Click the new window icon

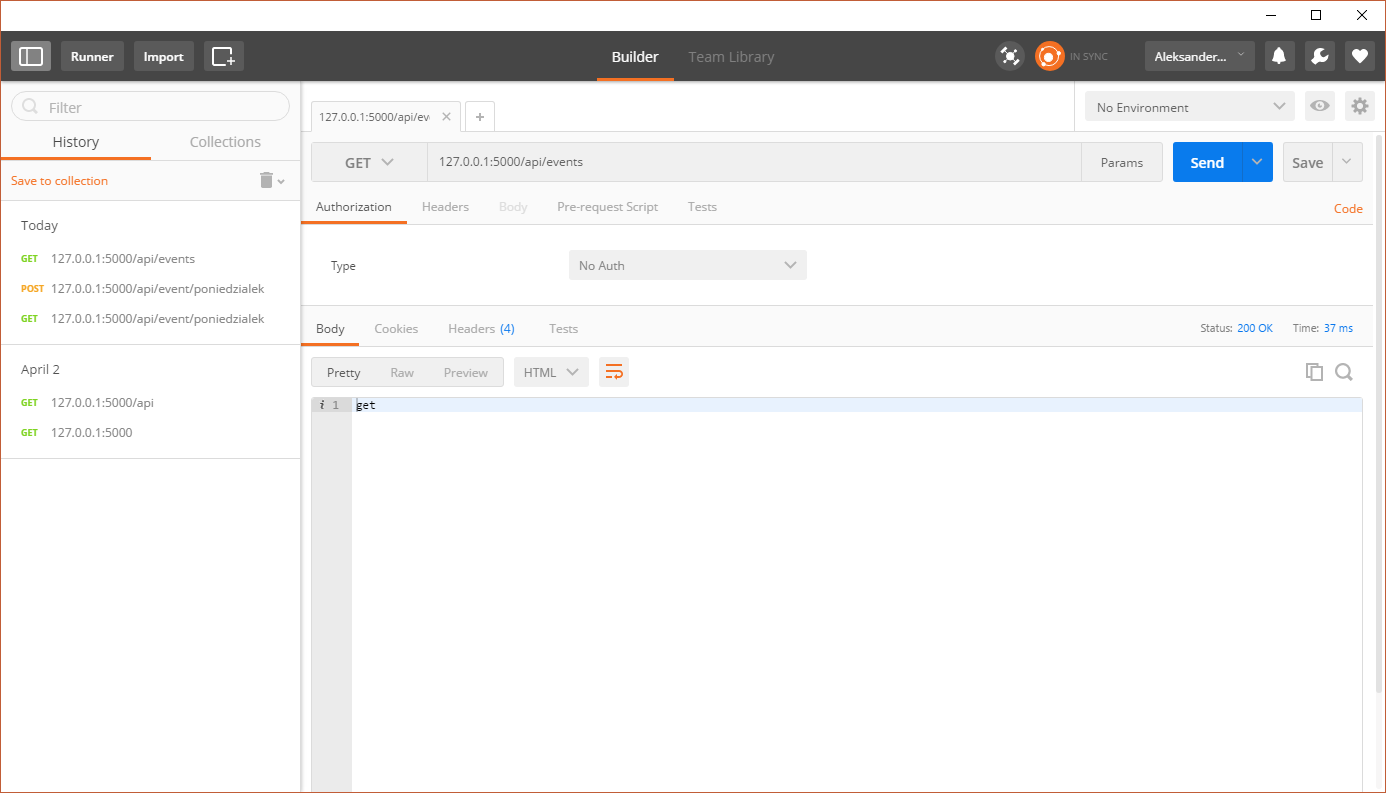(x=223, y=57)
